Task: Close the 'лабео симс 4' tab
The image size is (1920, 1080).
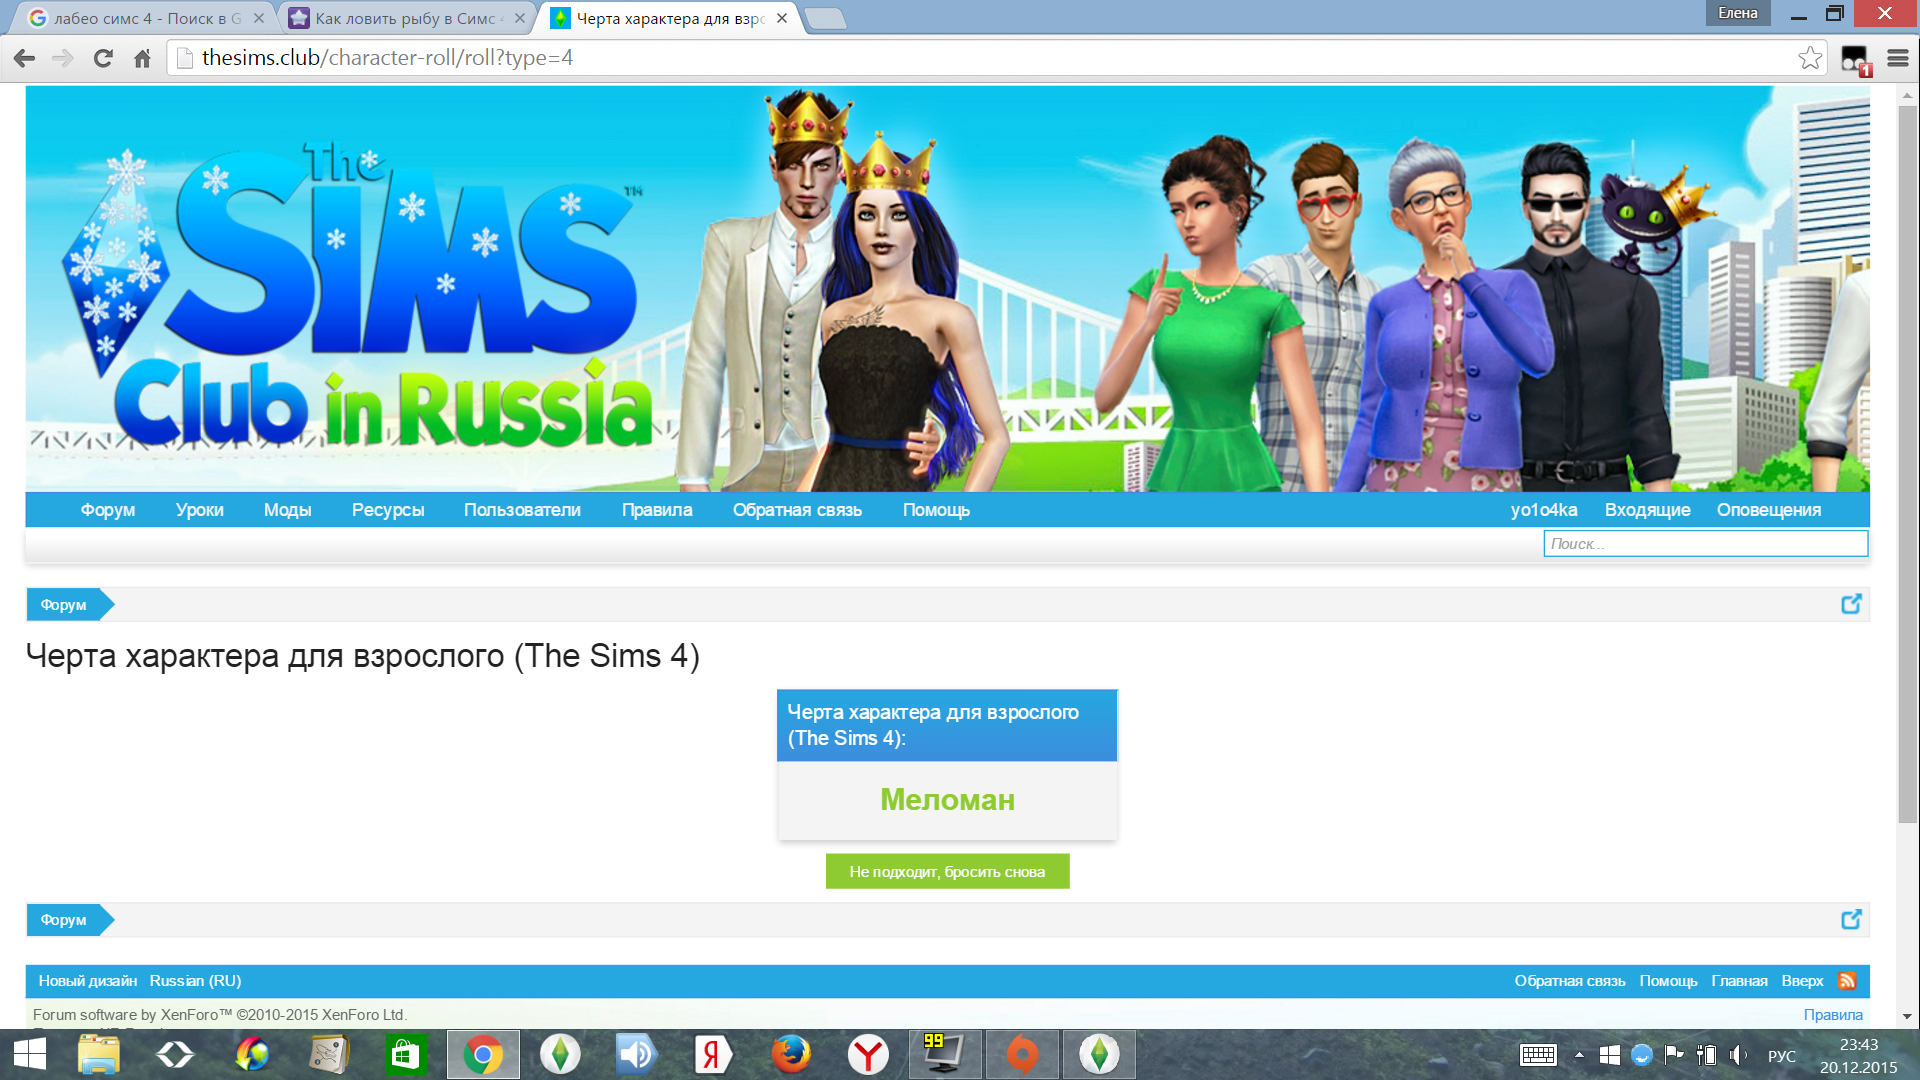Action: pos(259,18)
